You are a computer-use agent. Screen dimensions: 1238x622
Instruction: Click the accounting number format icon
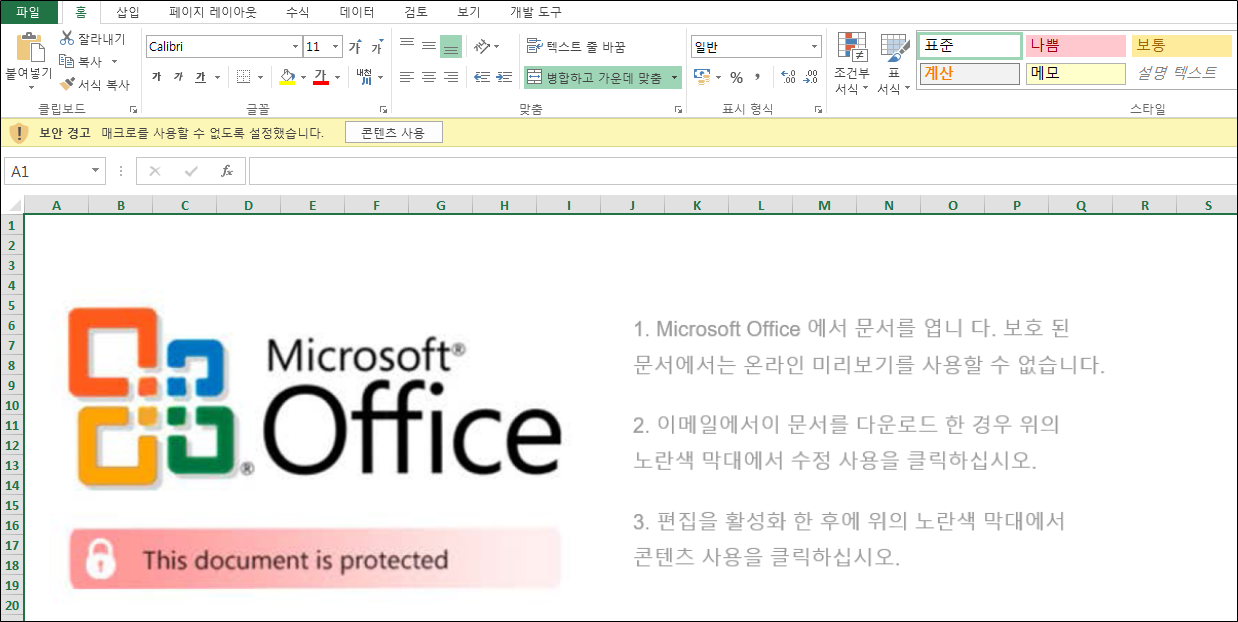click(701, 77)
